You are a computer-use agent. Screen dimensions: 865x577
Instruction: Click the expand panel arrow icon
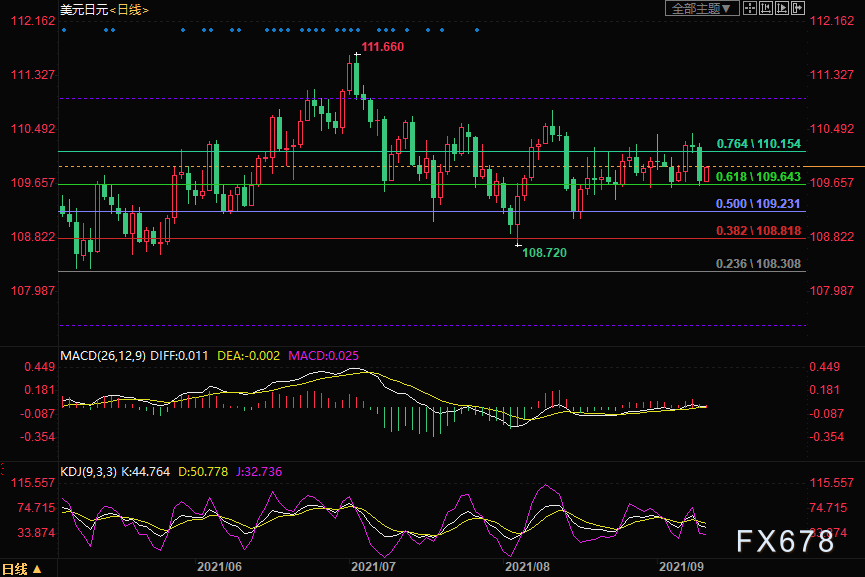coord(798,8)
